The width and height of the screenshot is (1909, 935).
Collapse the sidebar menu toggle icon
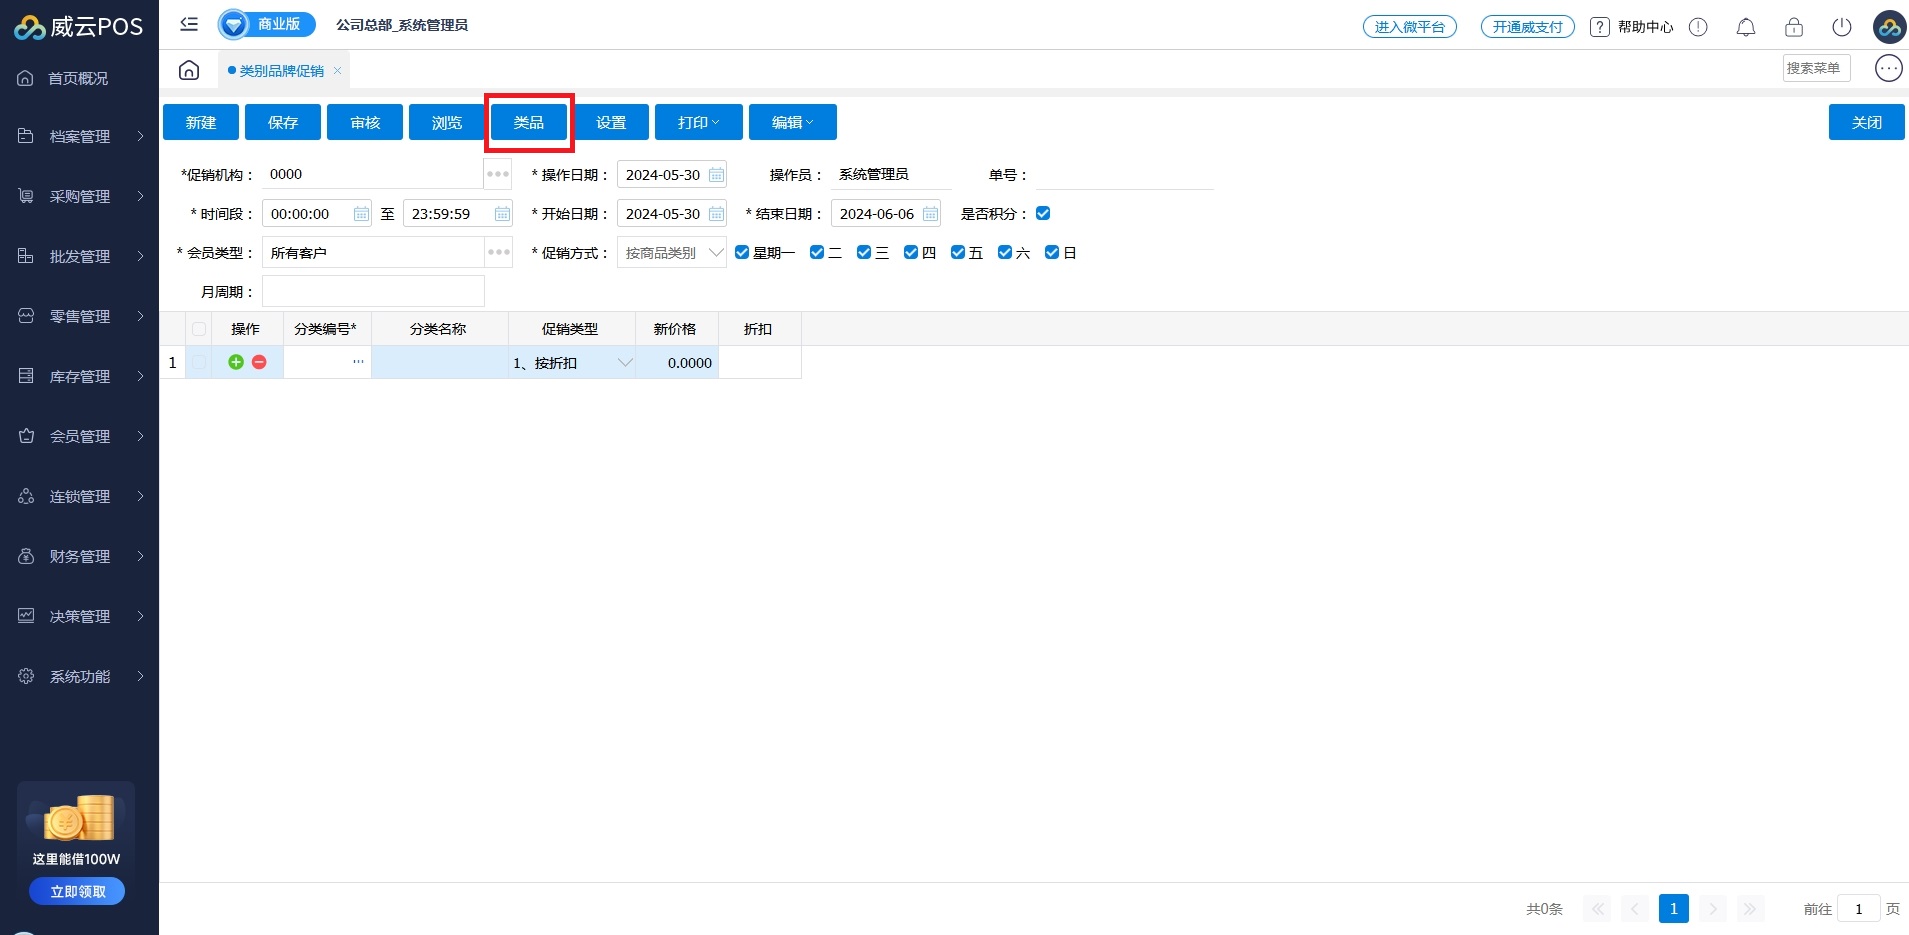(189, 24)
